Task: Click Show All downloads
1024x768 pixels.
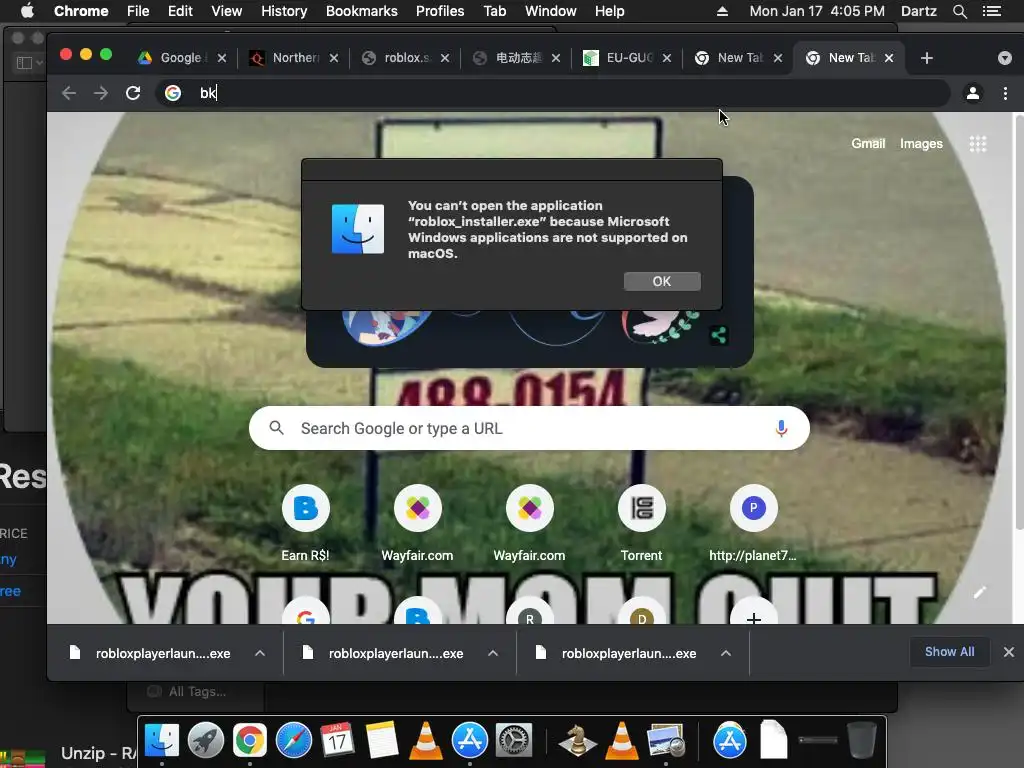Action: pyautogui.click(x=949, y=652)
